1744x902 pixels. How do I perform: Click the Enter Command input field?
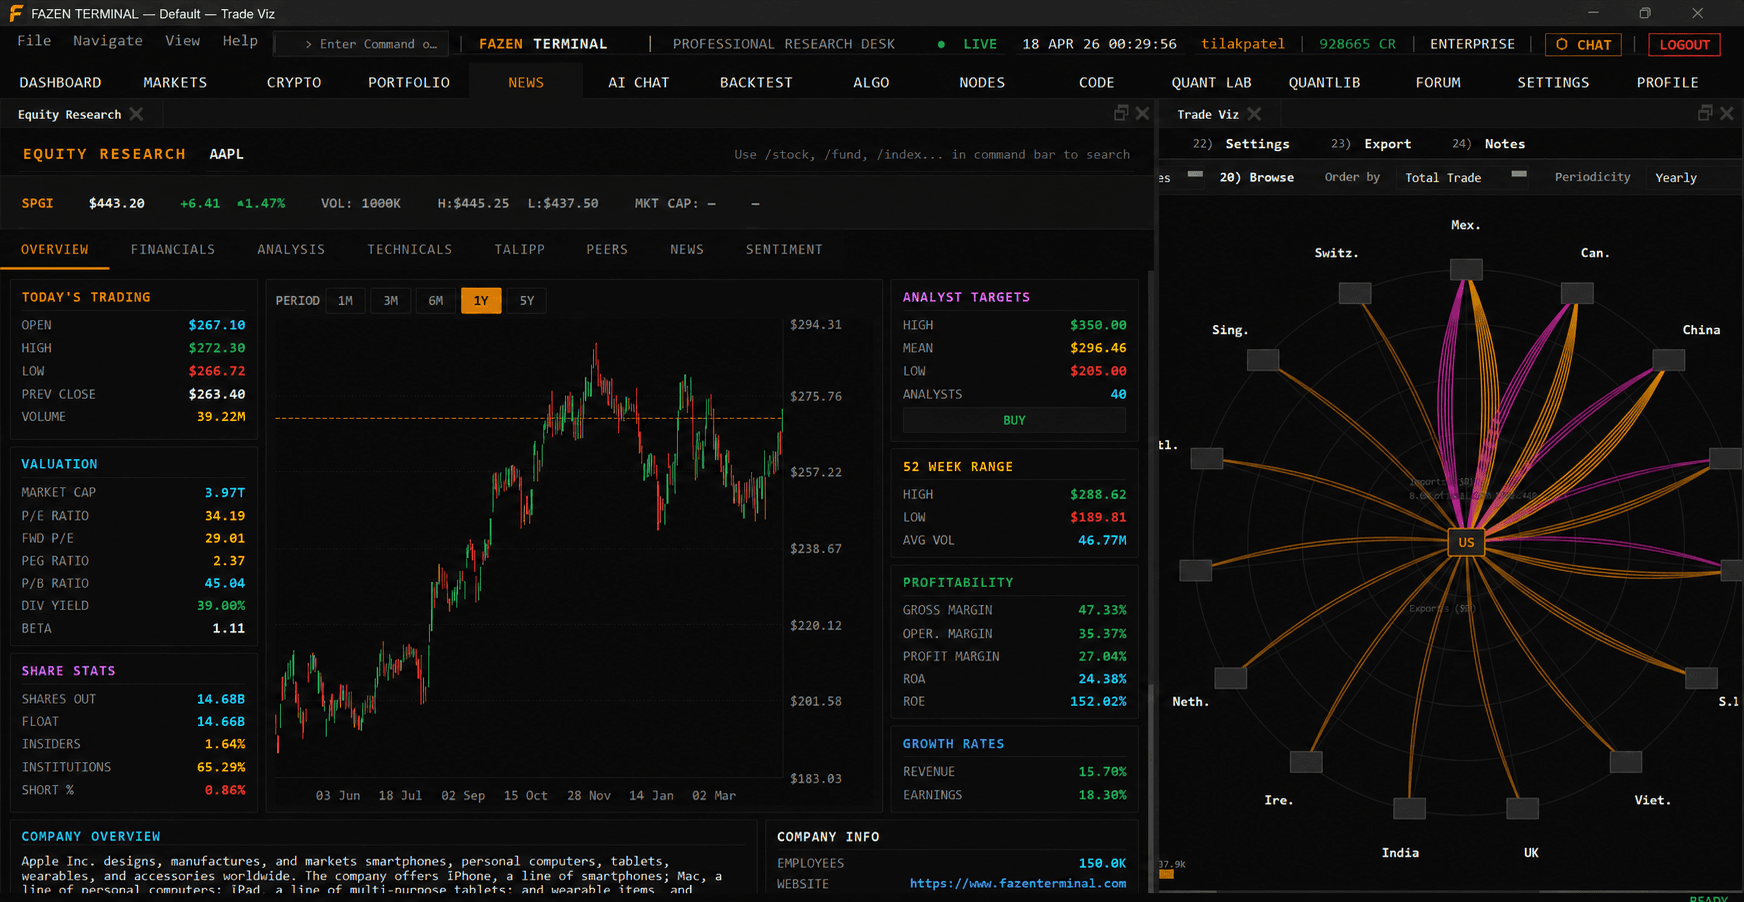(x=362, y=44)
